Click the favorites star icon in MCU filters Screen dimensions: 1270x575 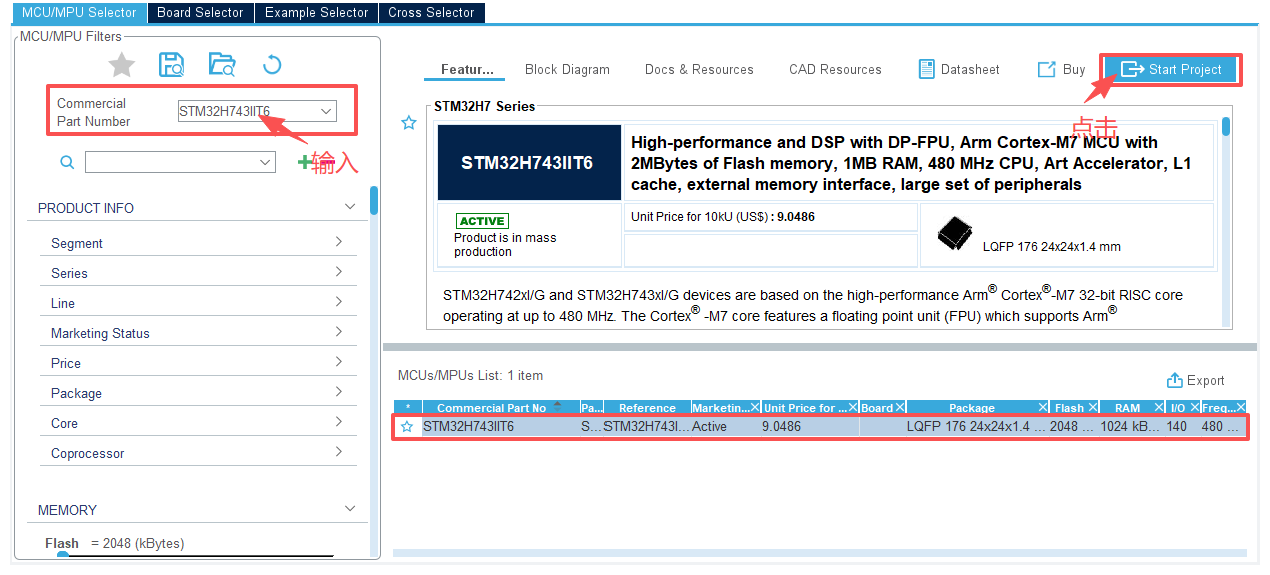(122, 65)
